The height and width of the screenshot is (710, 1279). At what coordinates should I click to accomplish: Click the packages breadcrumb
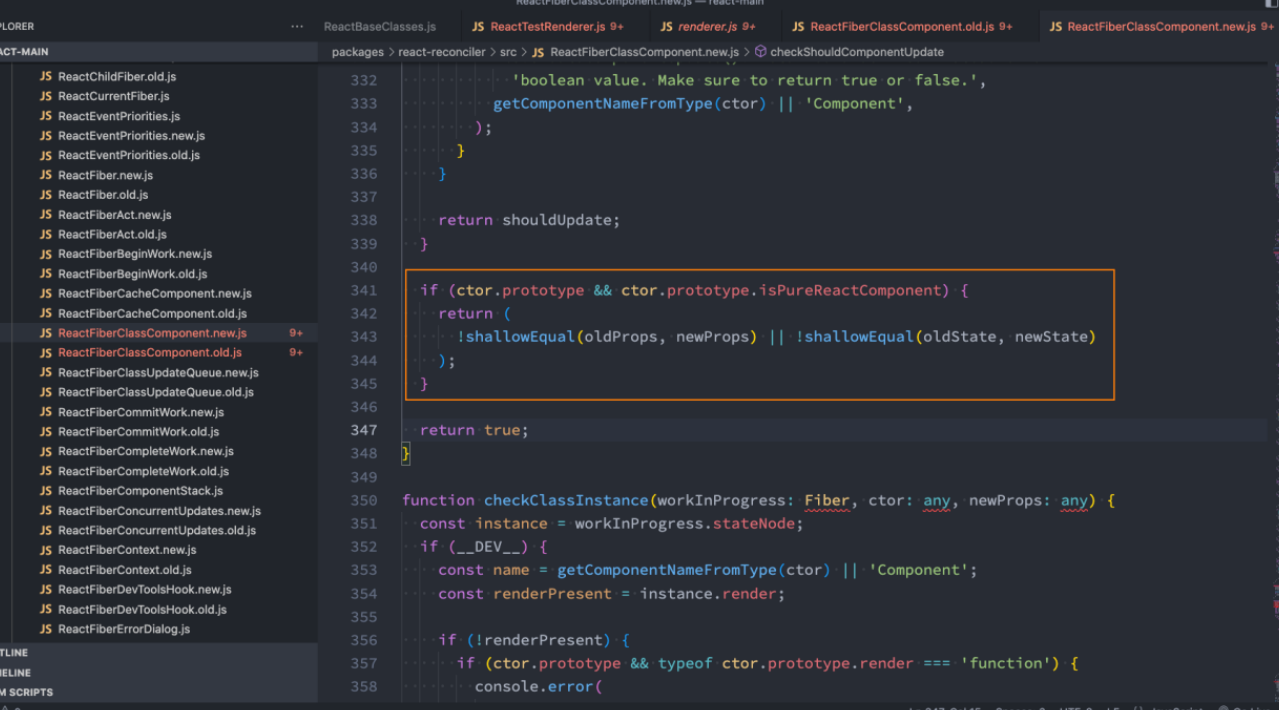click(x=357, y=51)
